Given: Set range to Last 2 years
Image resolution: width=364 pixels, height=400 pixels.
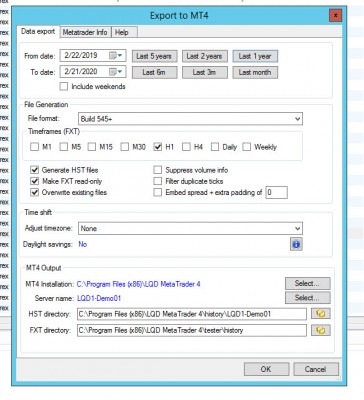Looking at the screenshot, I should 205,56.
